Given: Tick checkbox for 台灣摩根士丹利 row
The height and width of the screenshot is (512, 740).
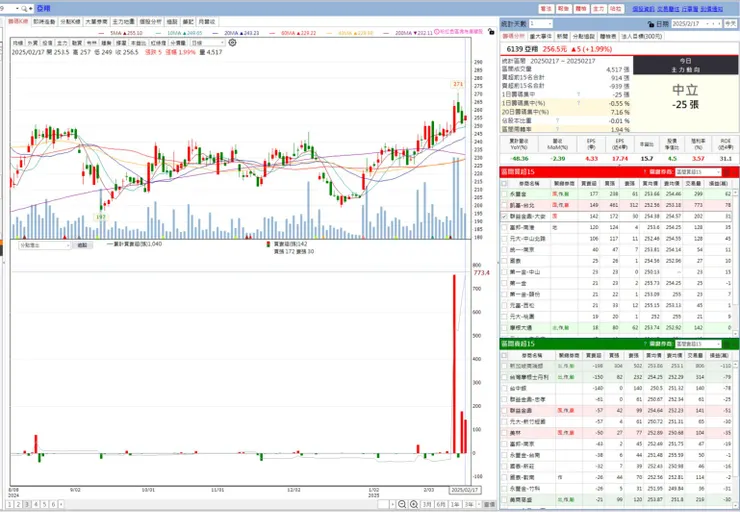Looking at the screenshot, I should pos(505,377).
